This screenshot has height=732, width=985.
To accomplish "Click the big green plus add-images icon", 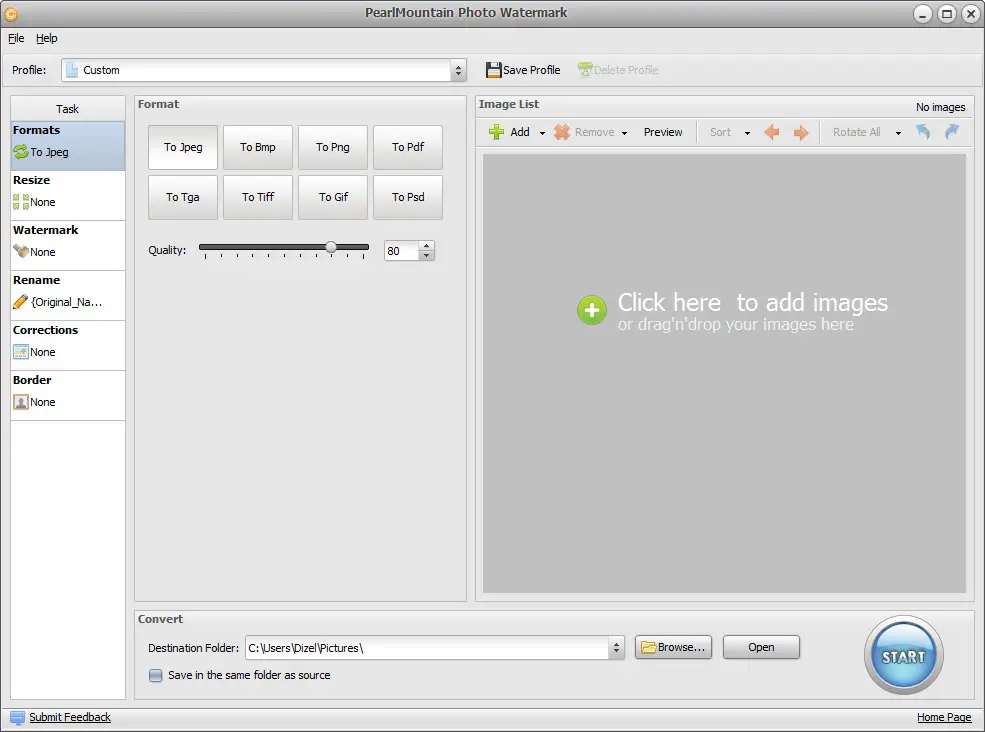I will [592, 310].
